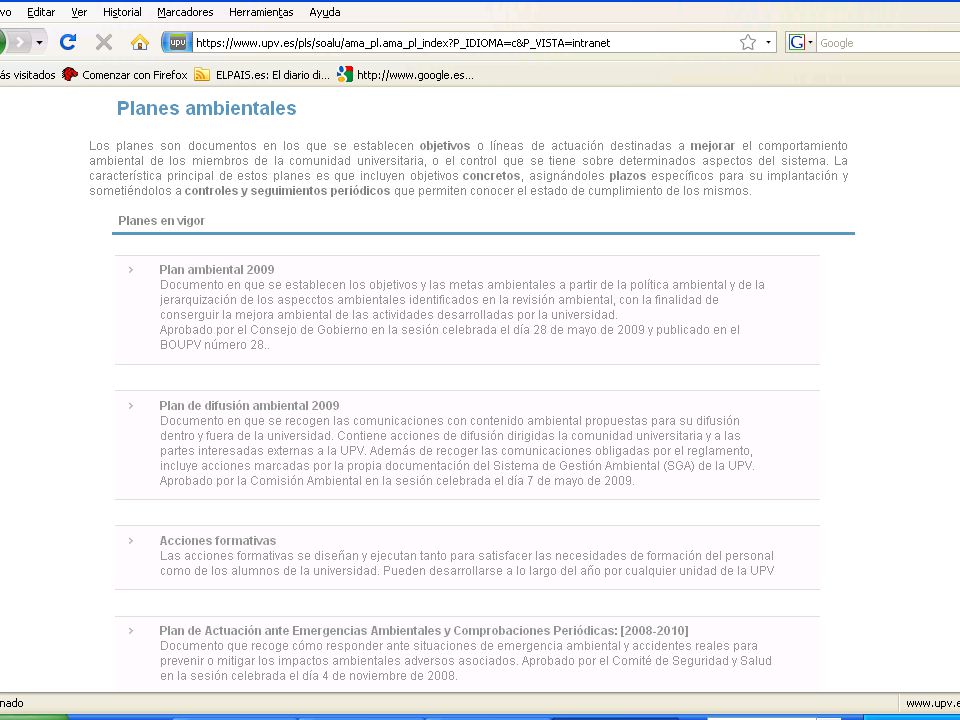Open the Google search engine selector

[800, 42]
